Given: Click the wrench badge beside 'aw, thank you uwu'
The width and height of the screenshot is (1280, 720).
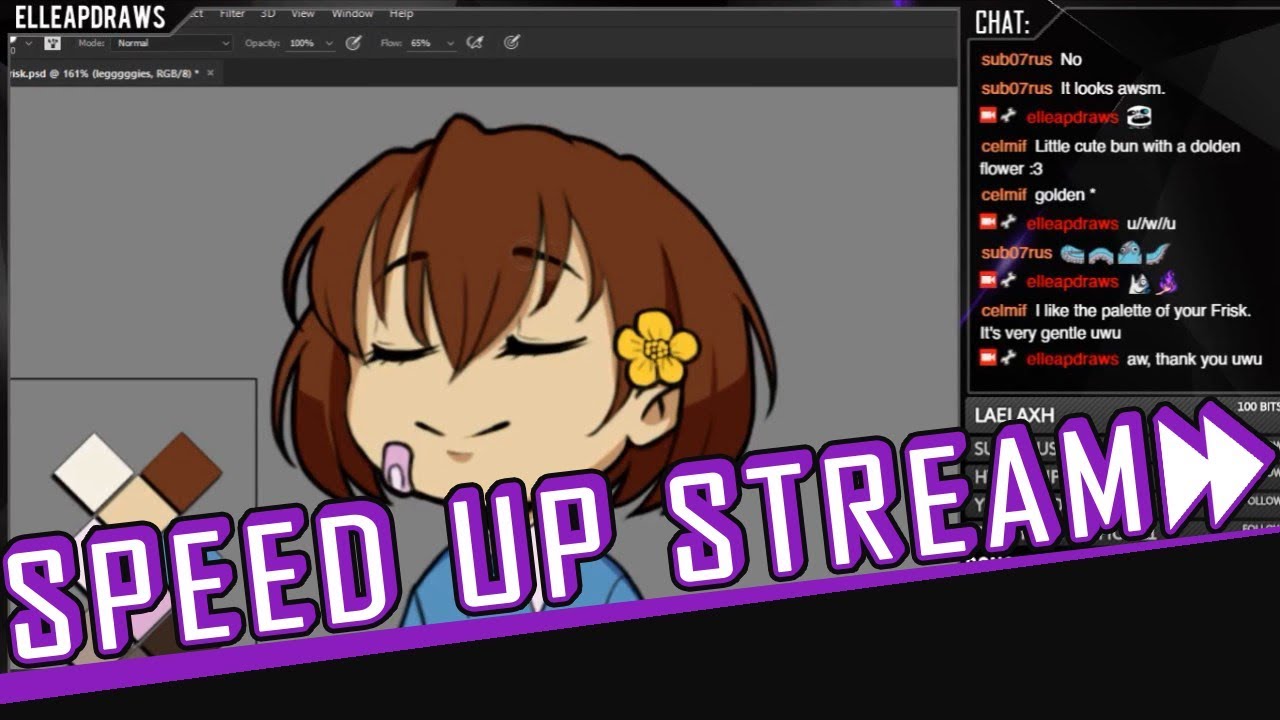Looking at the screenshot, I should [x=1010, y=359].
